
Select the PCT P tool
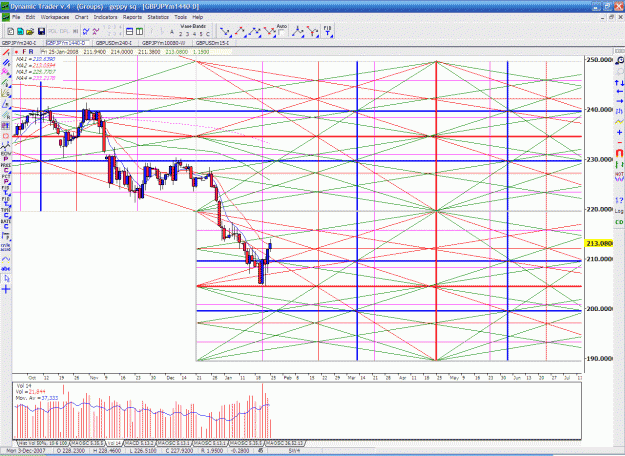pos(6,179)
